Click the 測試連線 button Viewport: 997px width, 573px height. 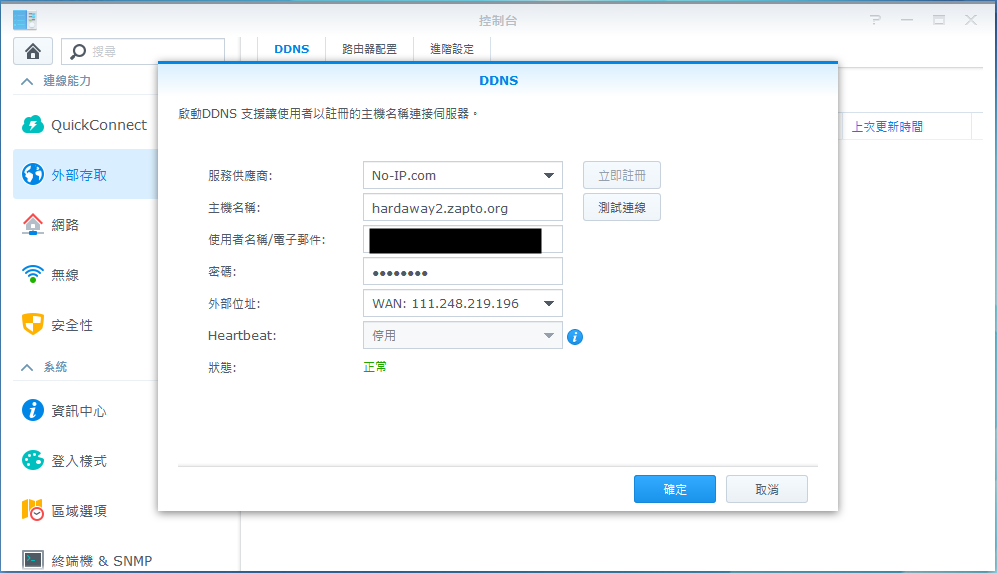coord(622,207)
